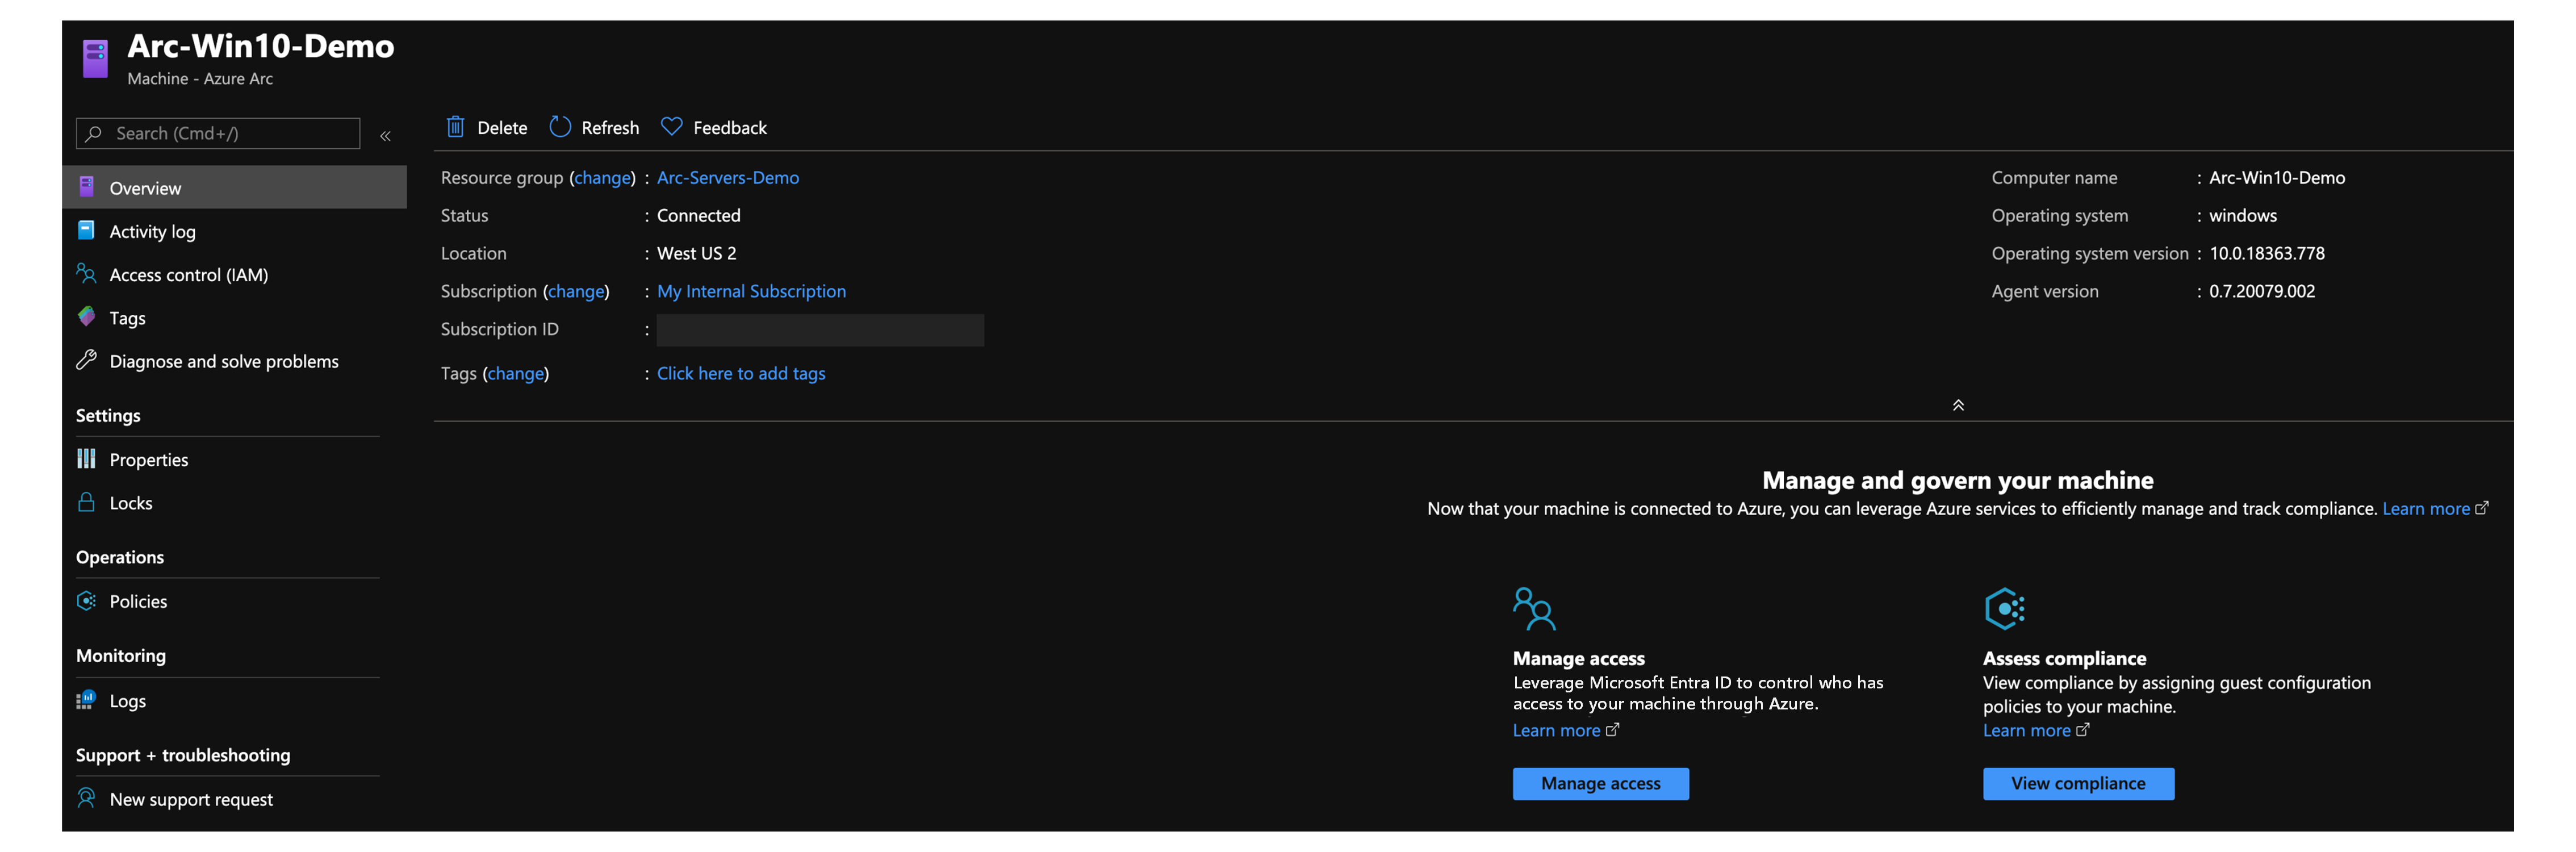Click change next to Resource group
Viewport: 2576px width, 852px height.
[603, 177]
